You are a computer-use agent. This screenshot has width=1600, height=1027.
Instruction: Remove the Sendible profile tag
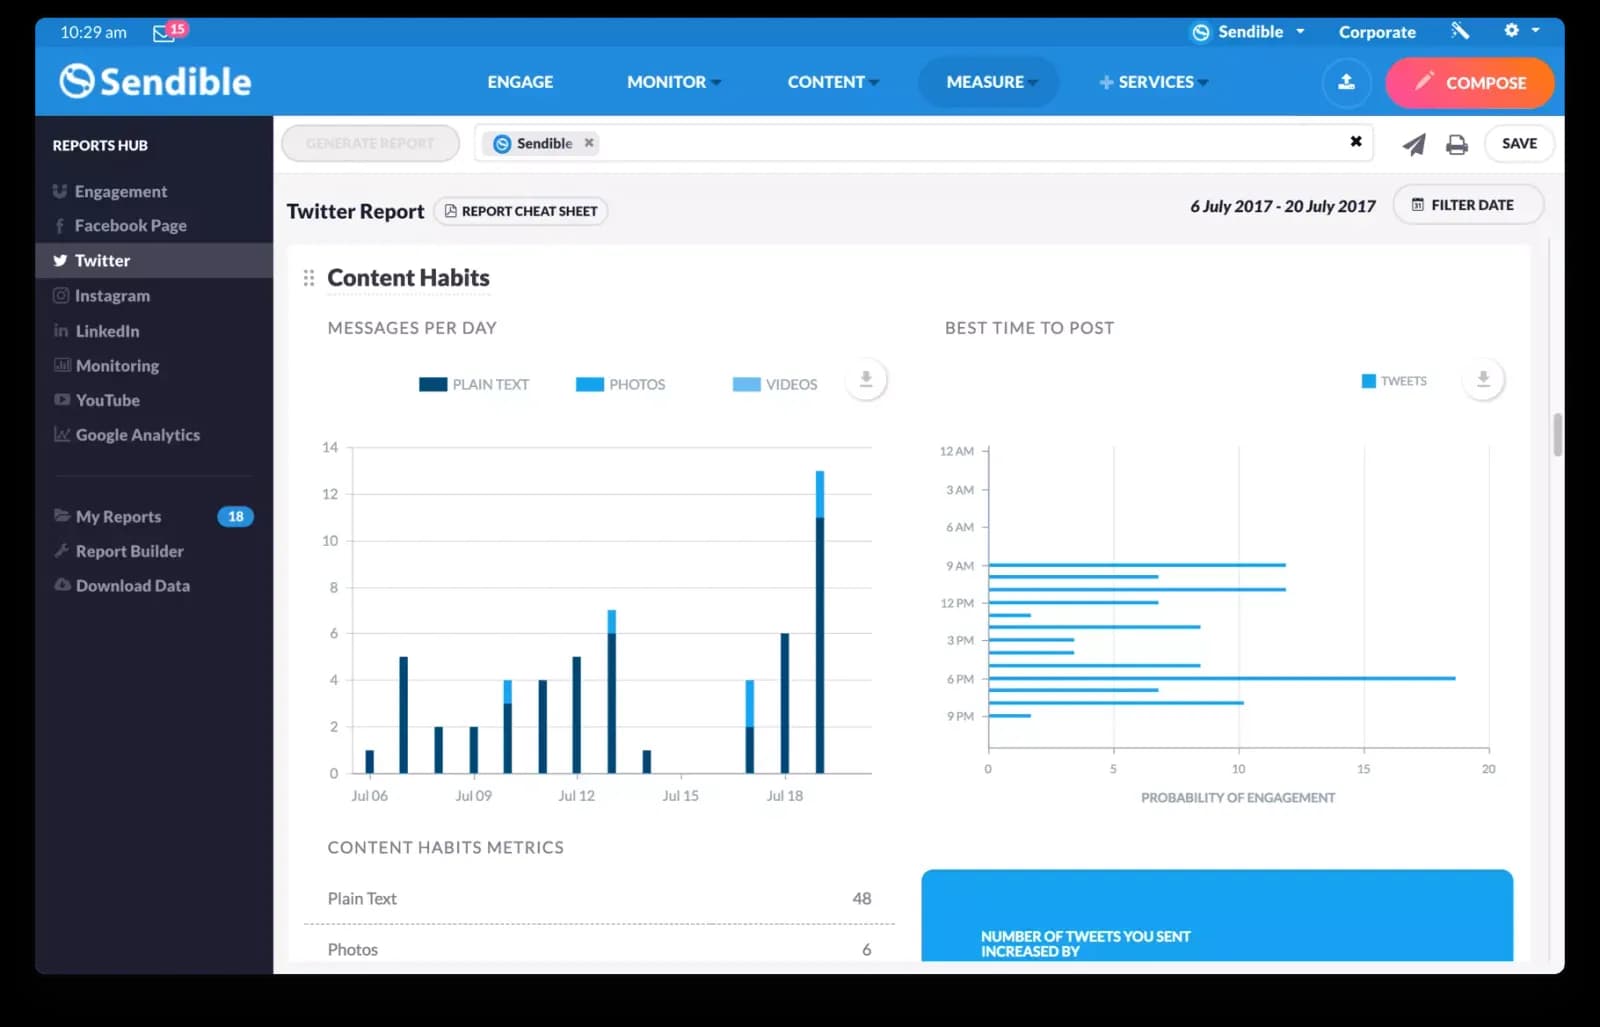(589, 143)
